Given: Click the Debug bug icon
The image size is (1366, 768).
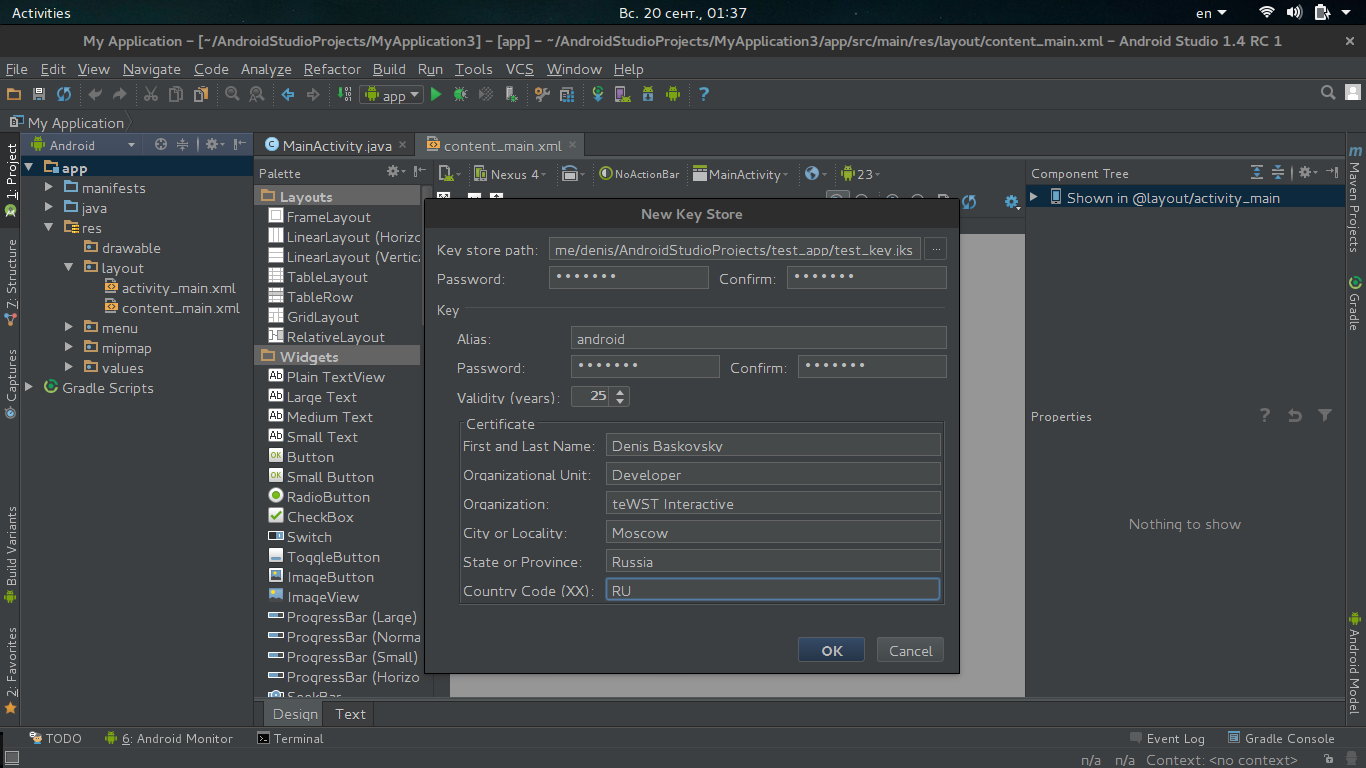Looking at the screenshot, I should pos(460,94).
